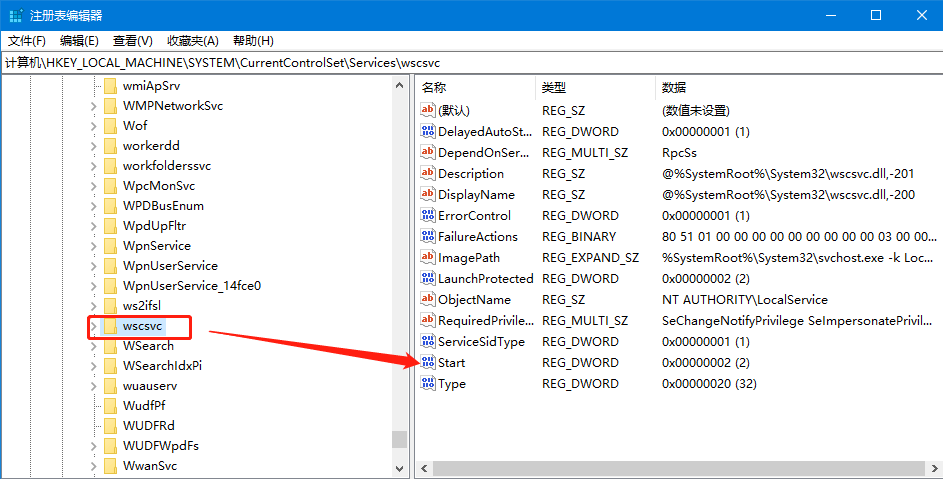Expand the wmiApSrv tree node
This screenshot has width=943, height=479.
tap(94, 86)
